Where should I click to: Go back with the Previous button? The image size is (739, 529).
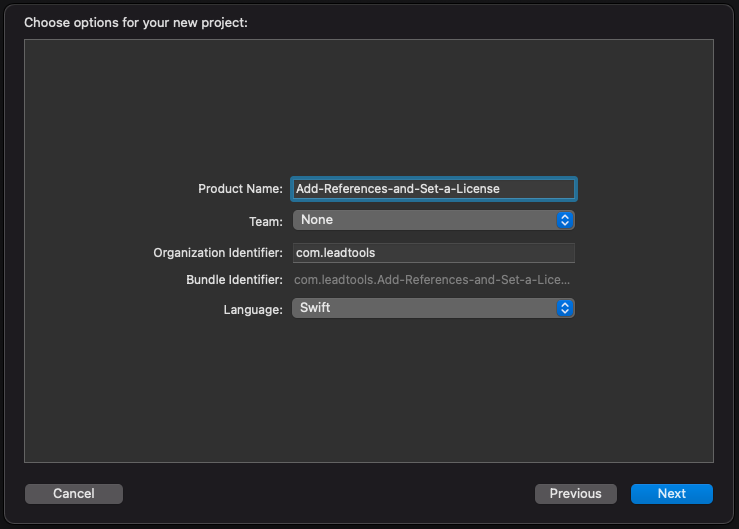[575, 493]
